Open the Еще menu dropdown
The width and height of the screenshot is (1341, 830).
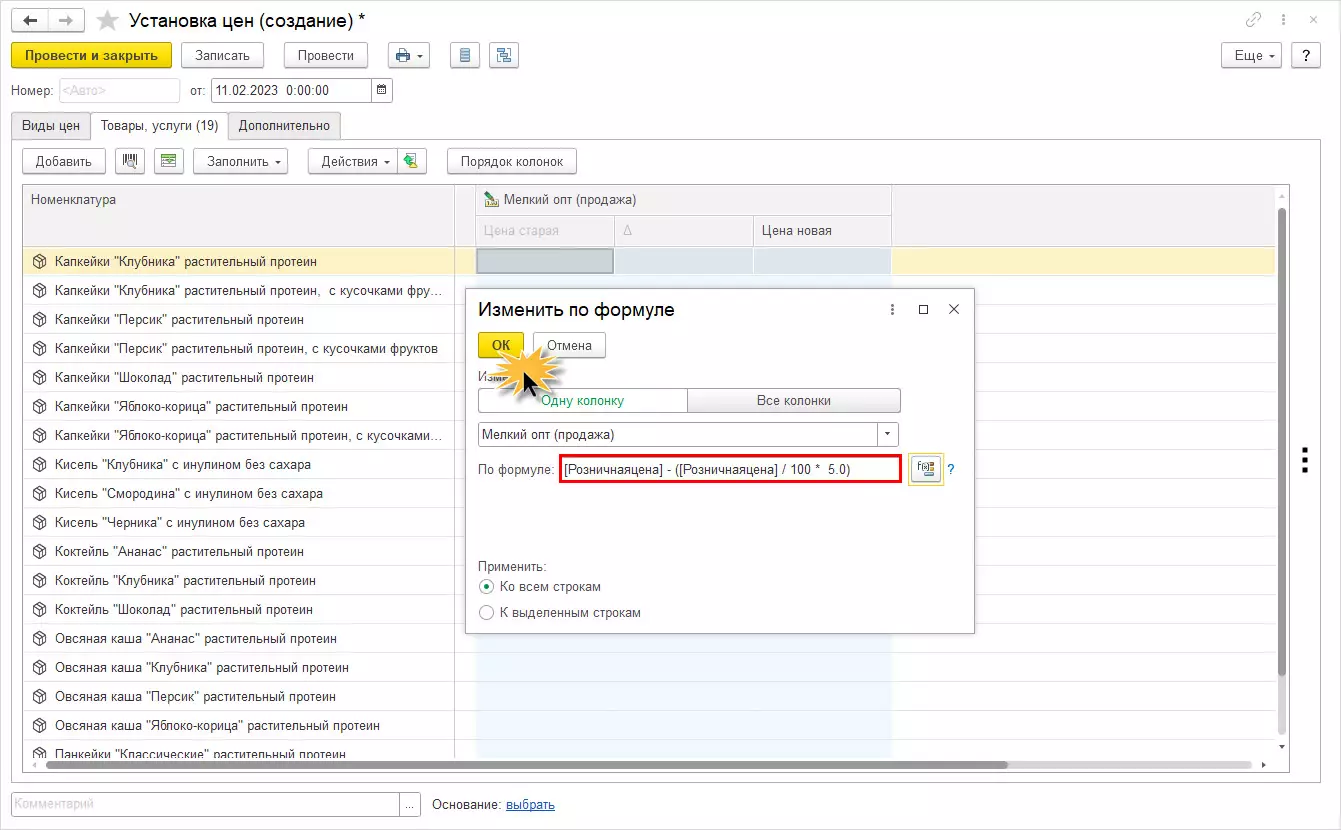point(1251,55)
